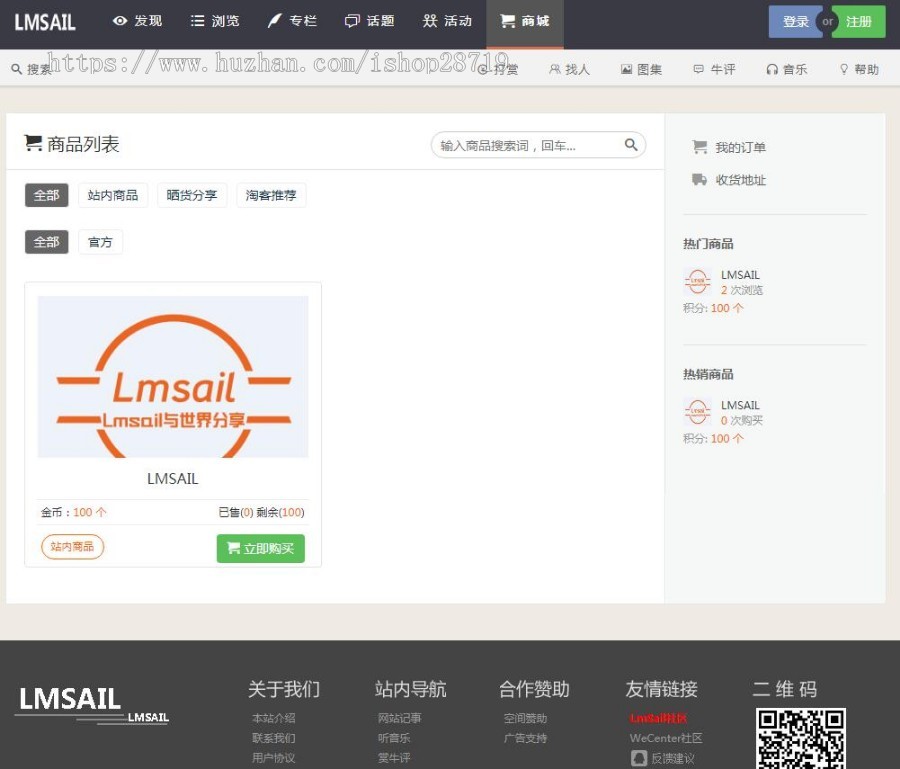900x769 pixels.
Task: Open 发现 menu in top navigation
Action: (138, 21)
